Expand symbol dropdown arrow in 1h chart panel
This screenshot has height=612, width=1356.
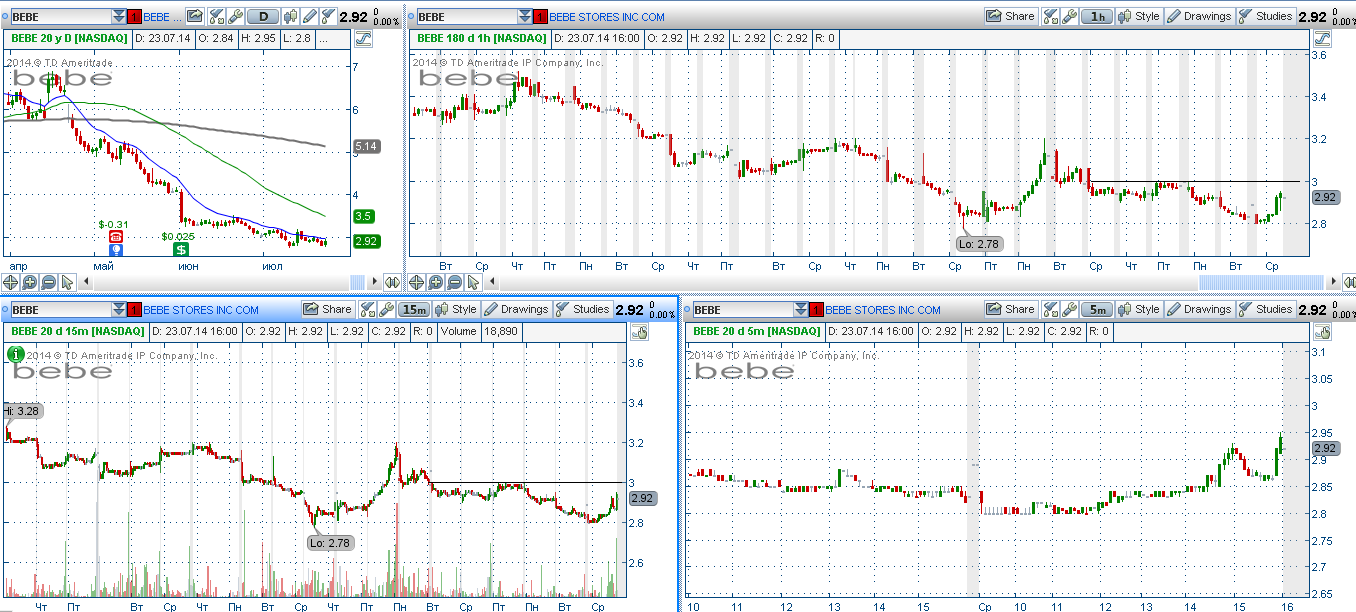[526, 16]
